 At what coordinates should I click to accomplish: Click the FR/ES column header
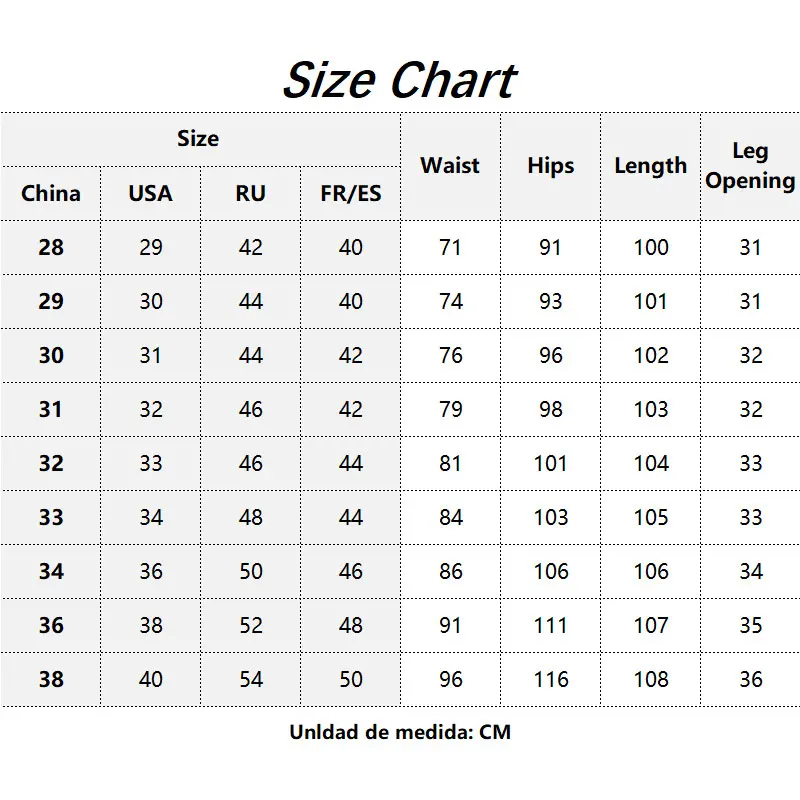(351, 193)
